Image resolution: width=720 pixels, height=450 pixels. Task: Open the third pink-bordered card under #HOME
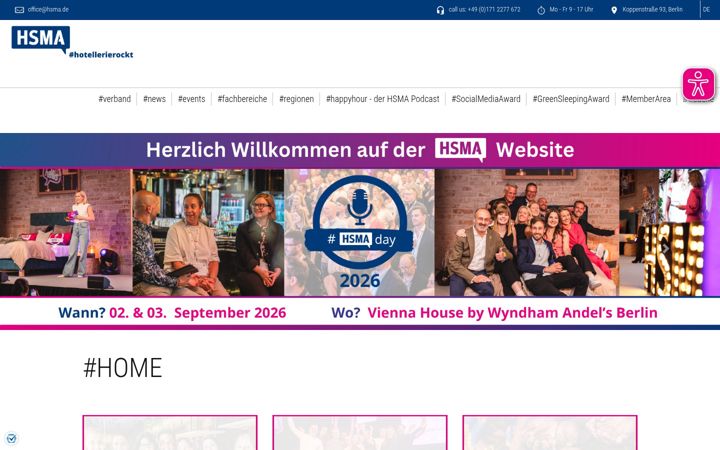550,433
